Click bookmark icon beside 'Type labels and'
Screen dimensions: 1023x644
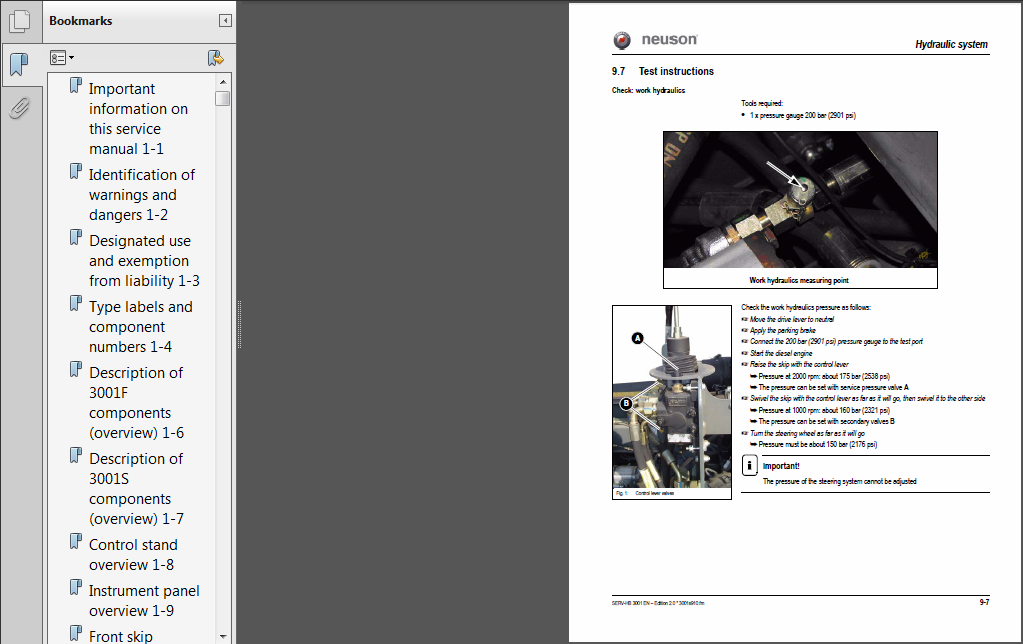pyautogui.click(x=76, y=303)
